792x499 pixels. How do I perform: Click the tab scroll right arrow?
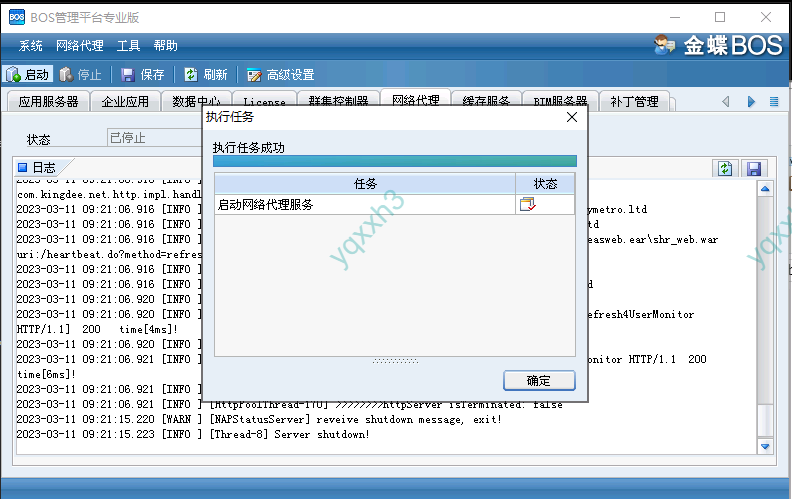pyautogui.click(x=751, y=102)
